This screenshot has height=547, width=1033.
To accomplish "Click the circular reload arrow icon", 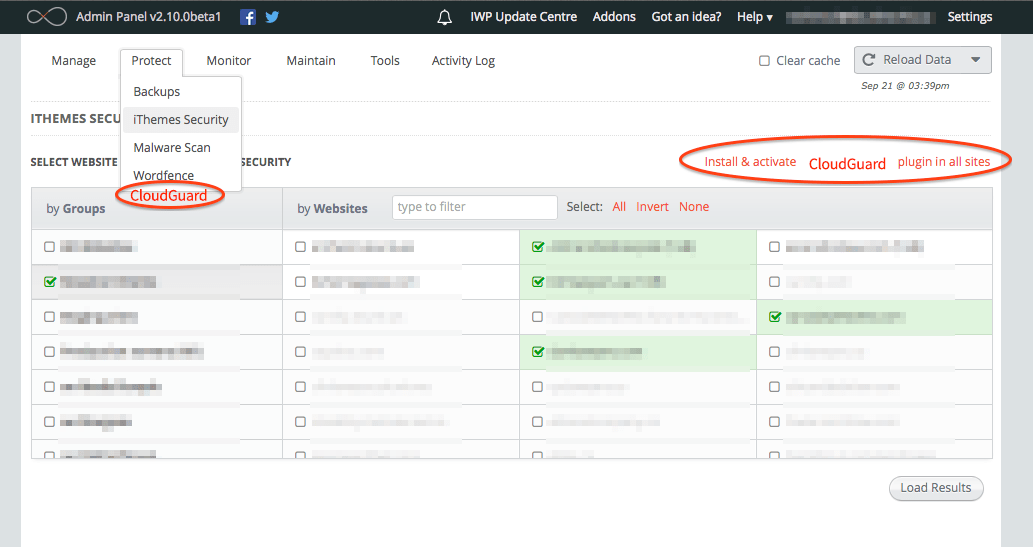I will [x=869, y=60].
